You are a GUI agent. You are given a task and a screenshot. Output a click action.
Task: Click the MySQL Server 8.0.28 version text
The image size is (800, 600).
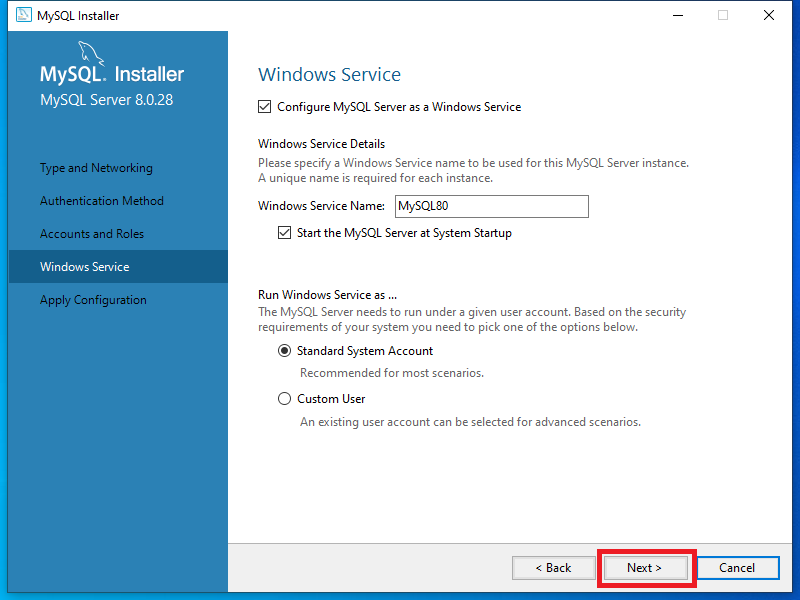[x=107, y=99]
